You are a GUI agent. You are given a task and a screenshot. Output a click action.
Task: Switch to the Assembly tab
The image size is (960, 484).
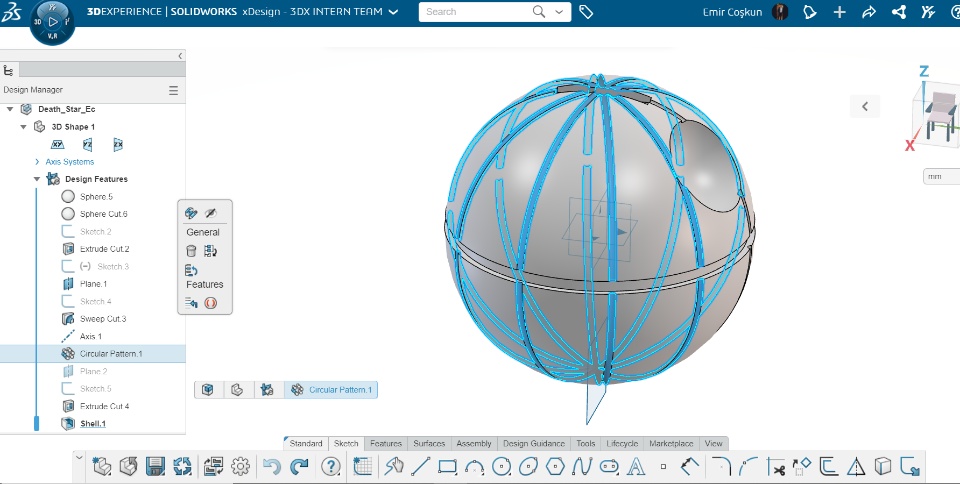pos(474,444)
